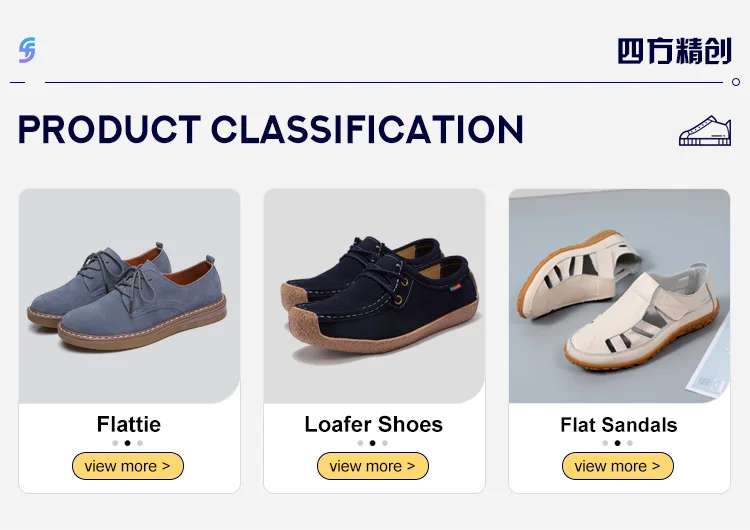Open the blue suede Flattie shoe image
The height and width of the screenshot is (530, 750).
coord(129,296)
